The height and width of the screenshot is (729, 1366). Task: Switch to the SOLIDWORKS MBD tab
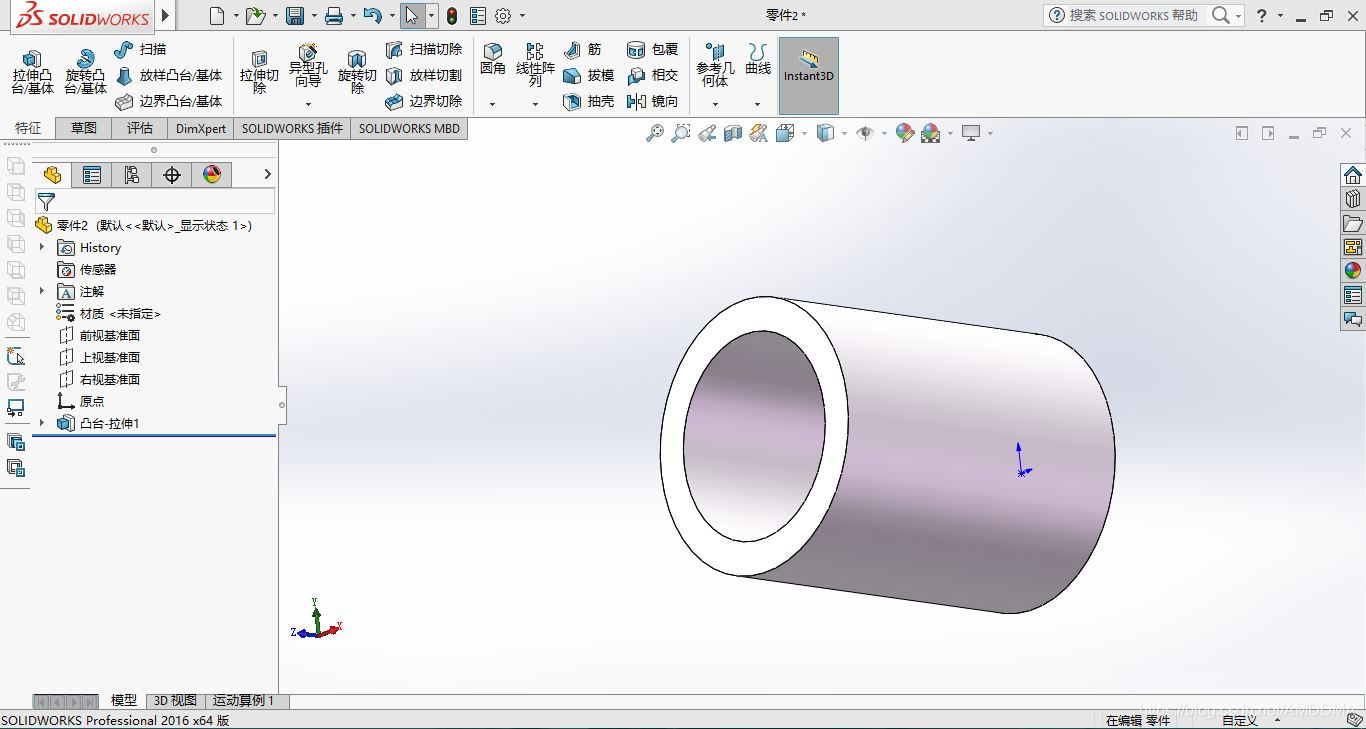[x=409, y=128]
